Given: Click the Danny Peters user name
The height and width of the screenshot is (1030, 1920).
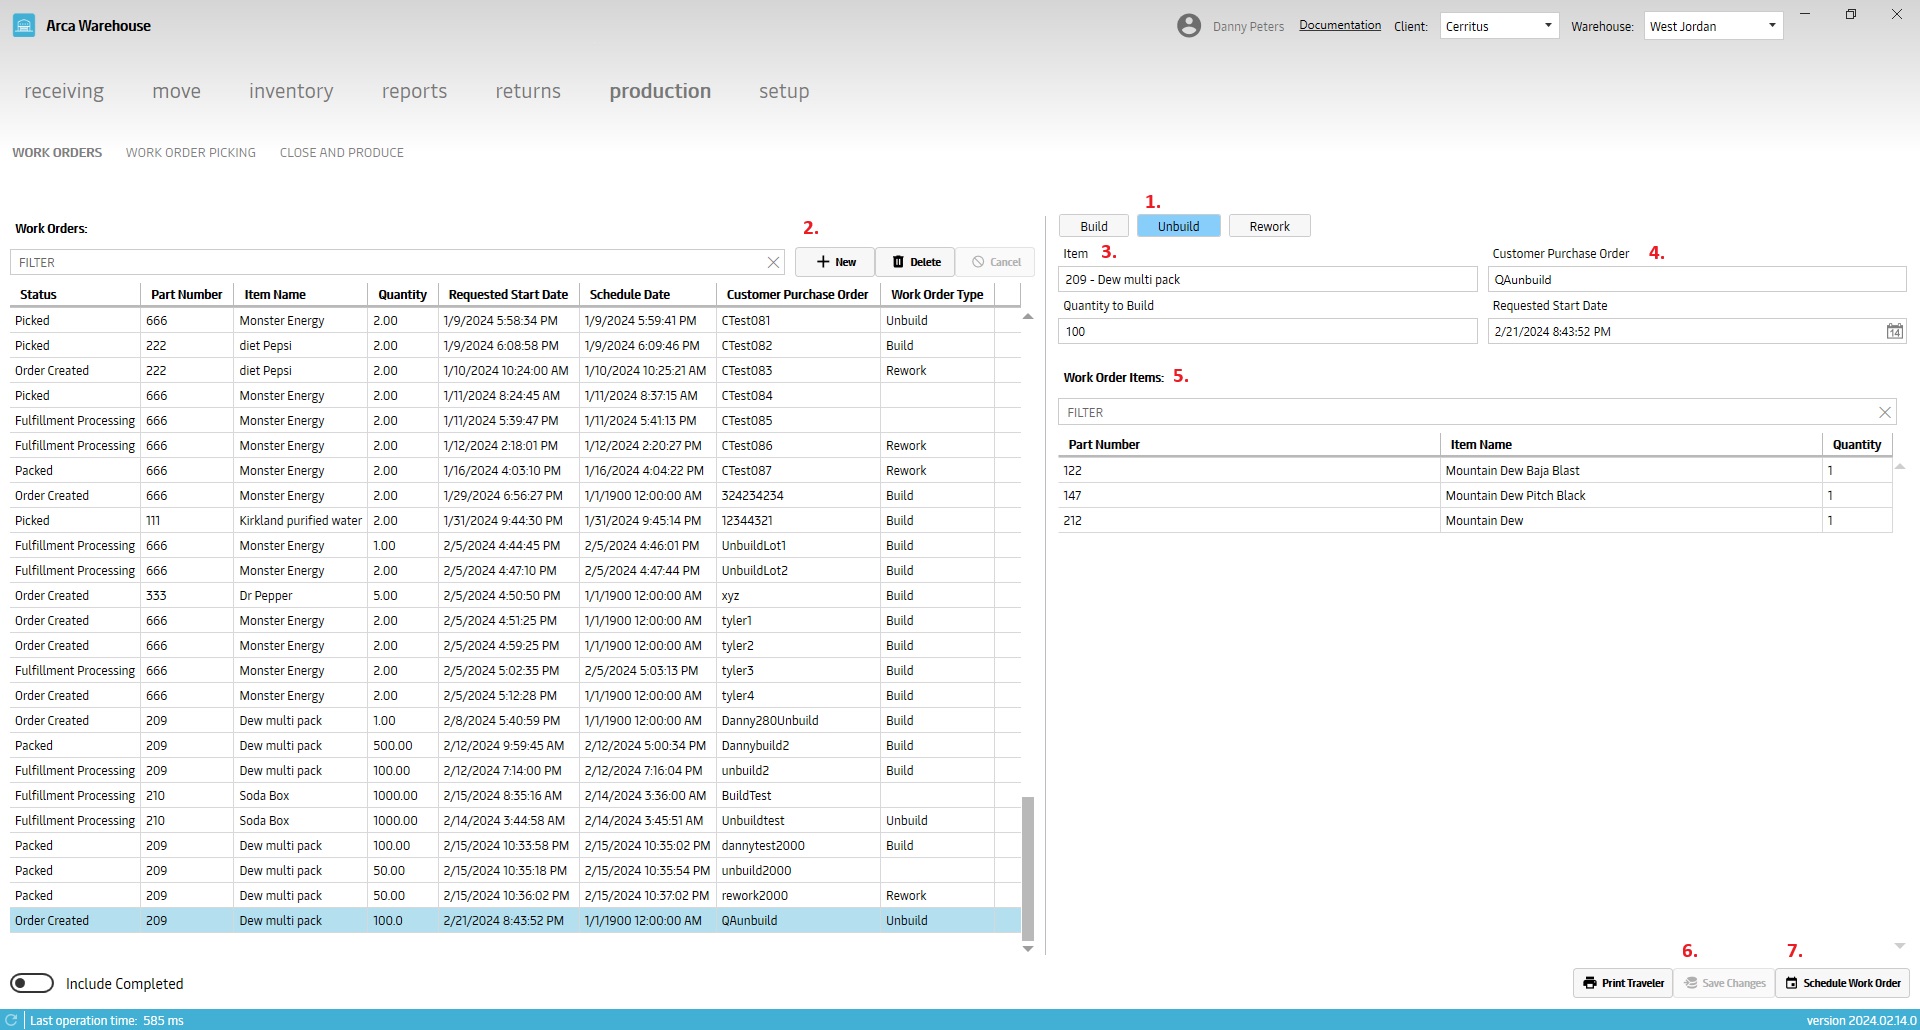Looking at the screenshot, I should click(1248, 27).
